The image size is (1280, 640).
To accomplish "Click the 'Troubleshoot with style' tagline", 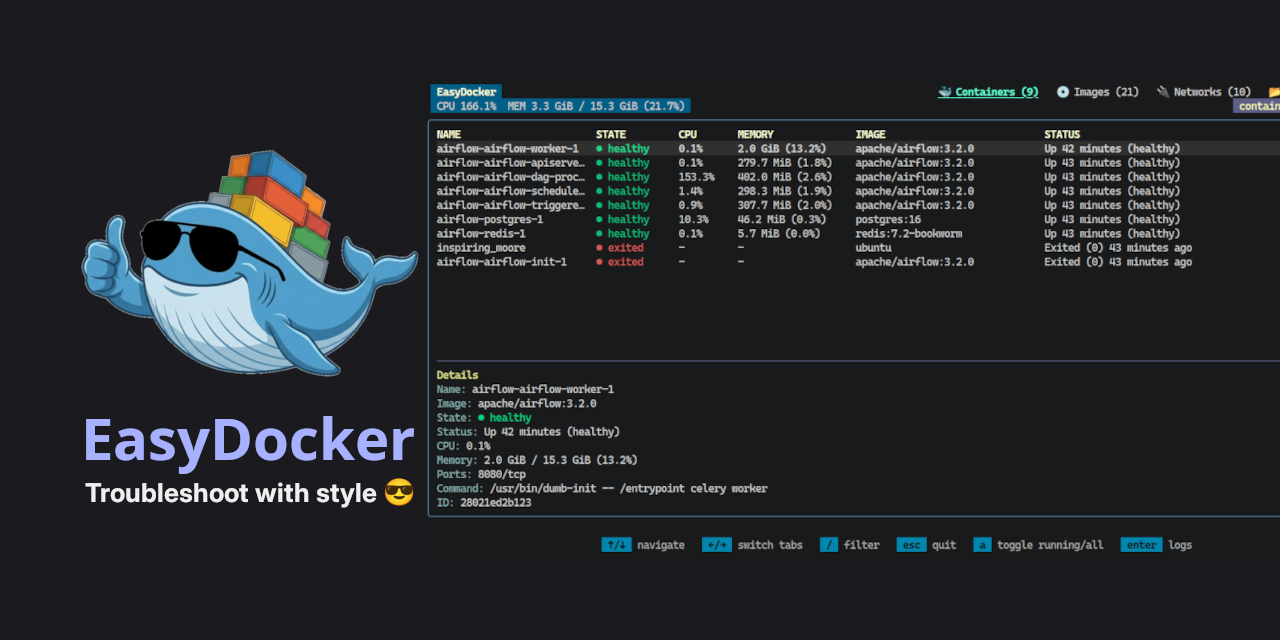I will 231,493.
